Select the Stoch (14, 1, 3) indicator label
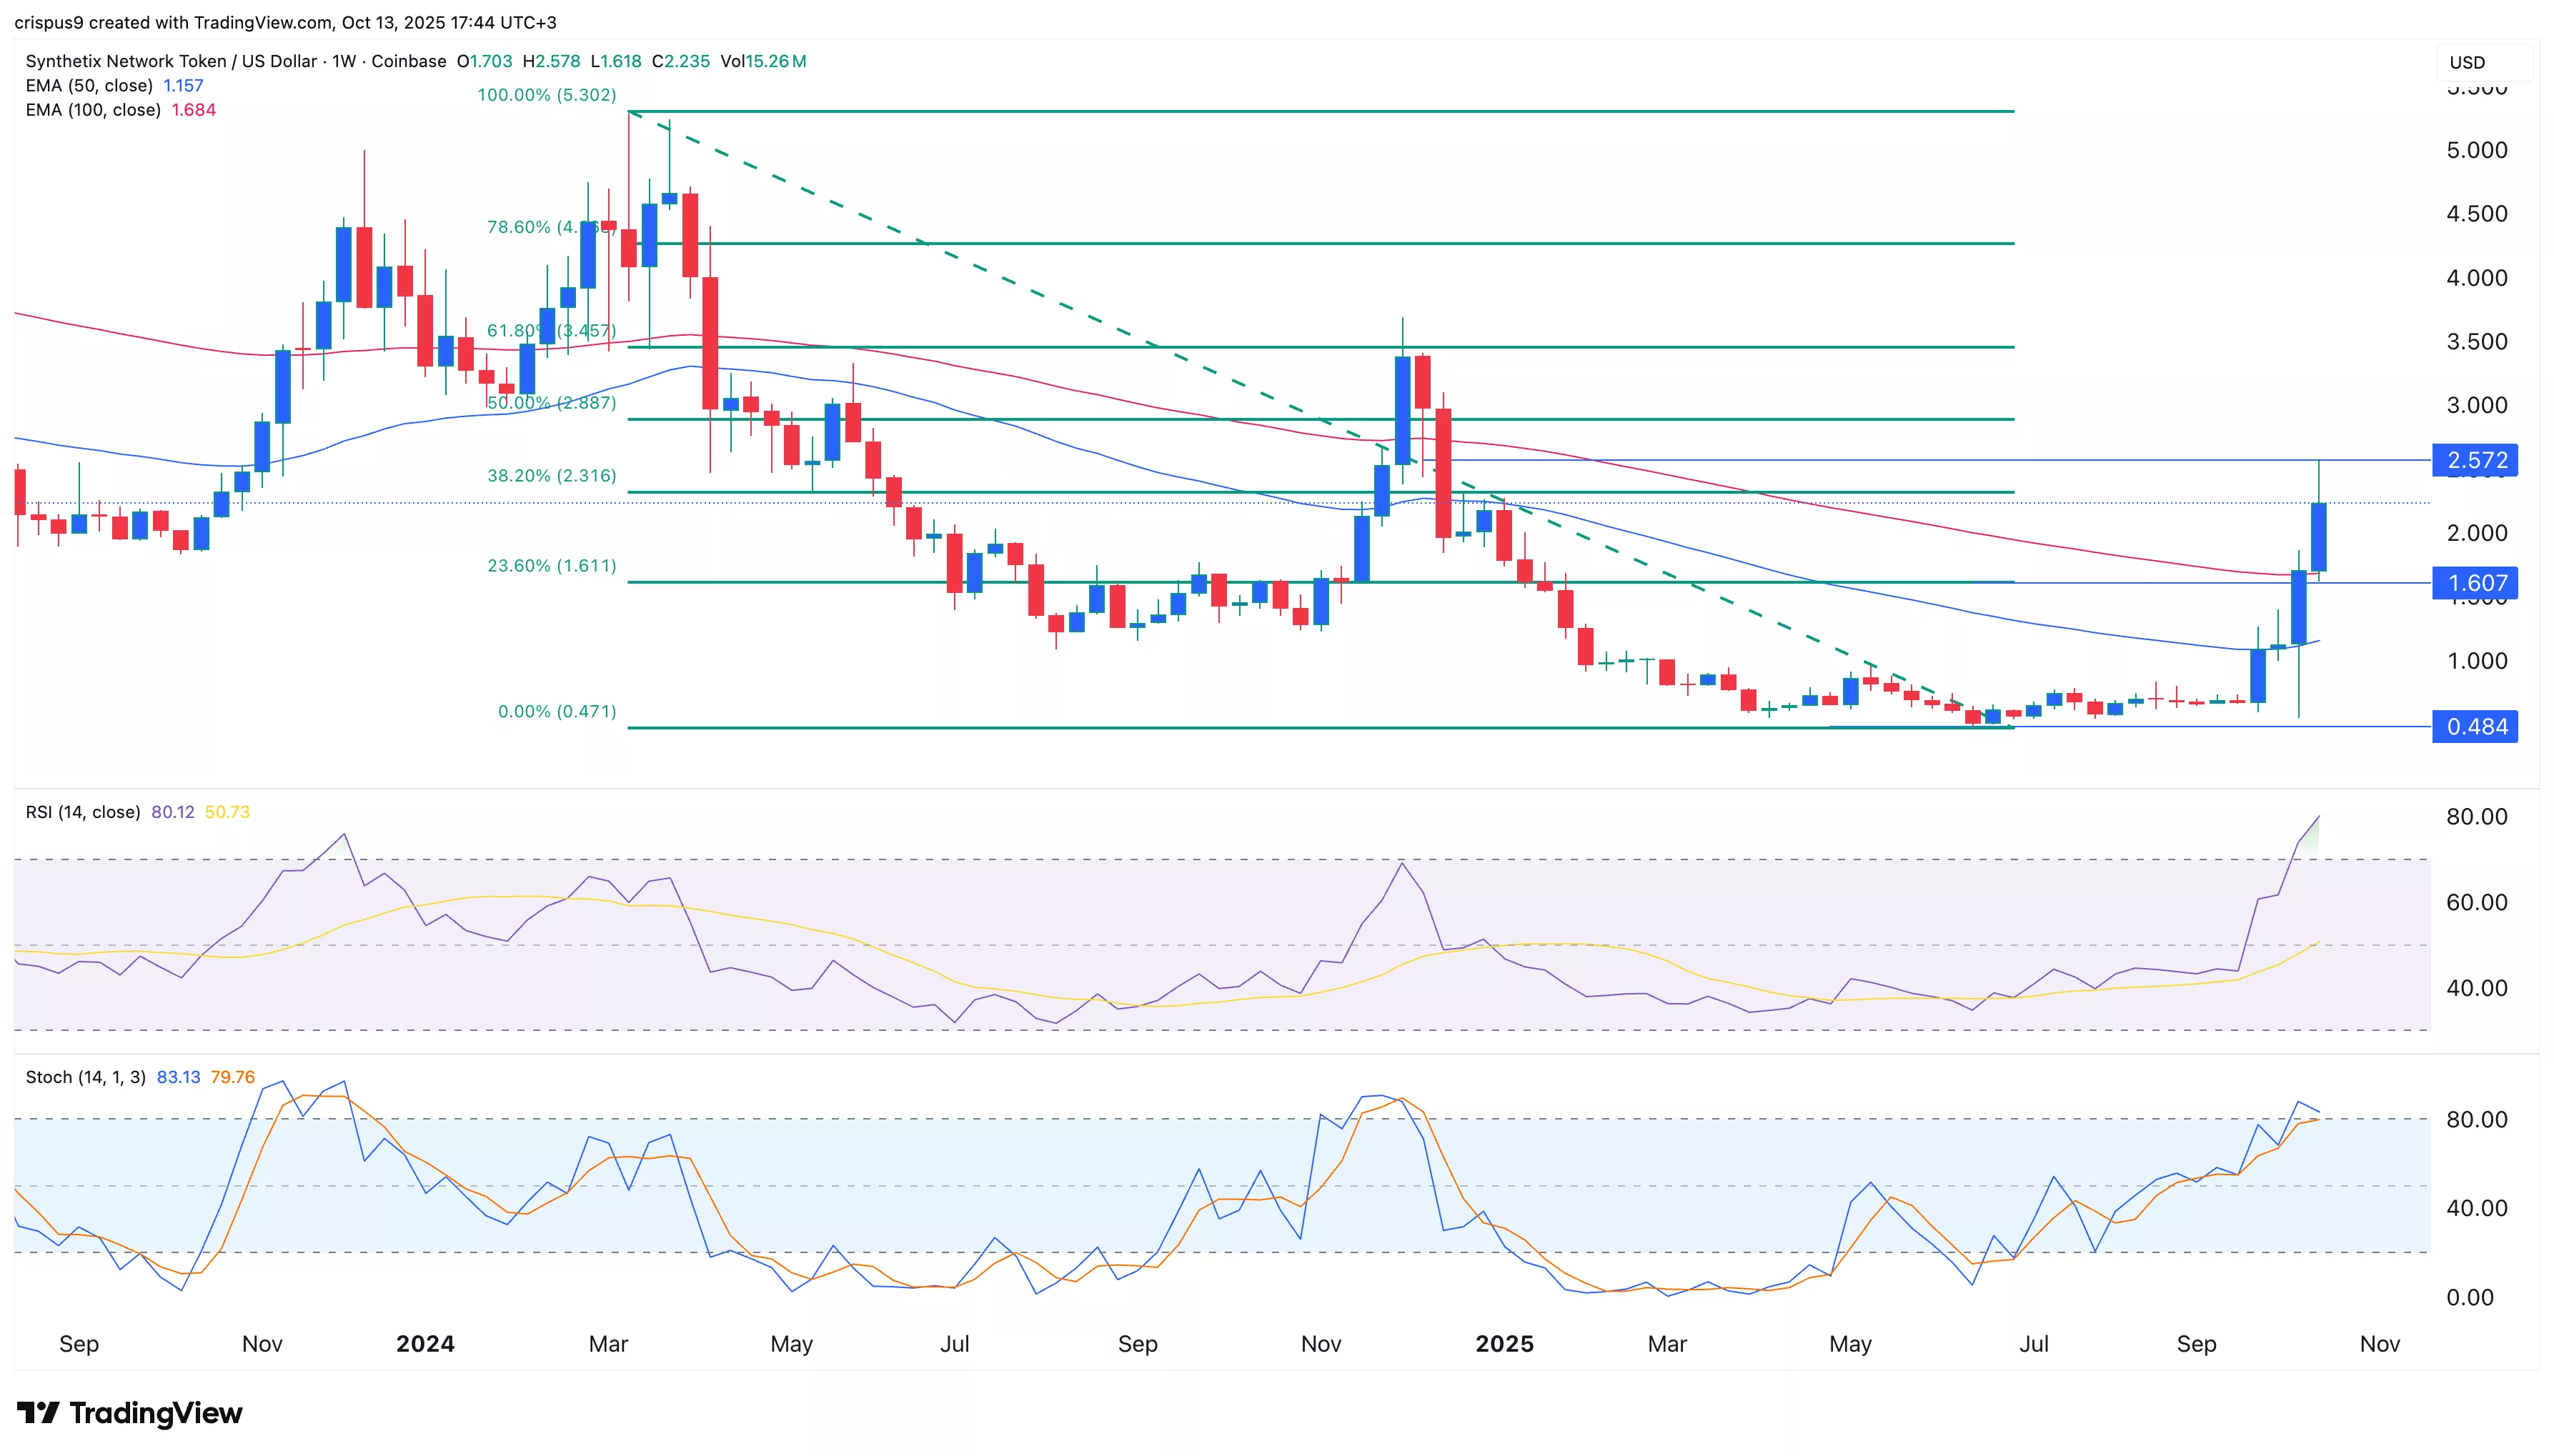This screenshot has width=2554, height=1456. [x=86, y=1077]
